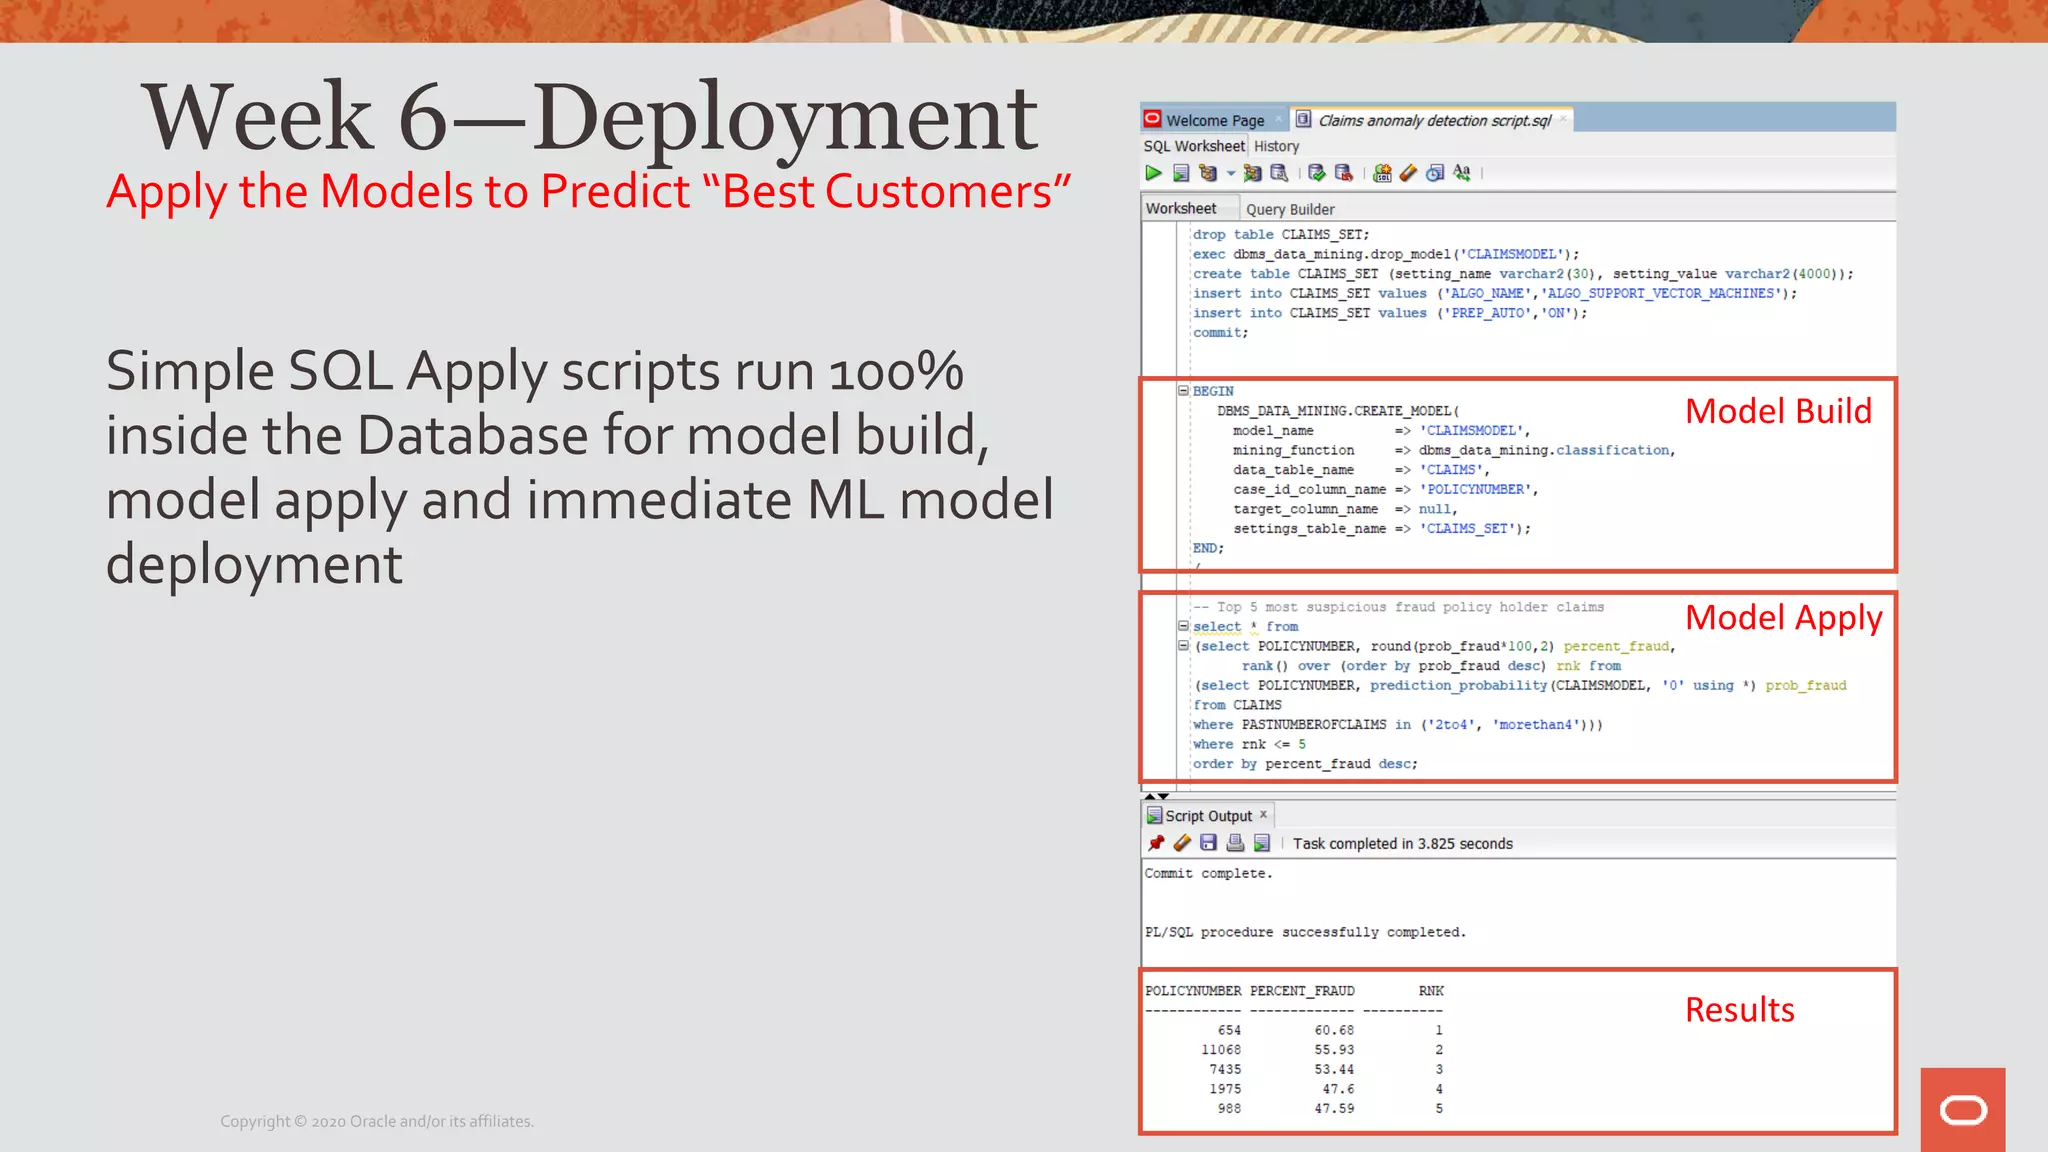Click the up arrow on the pane splitter

tap(1150, 796)
